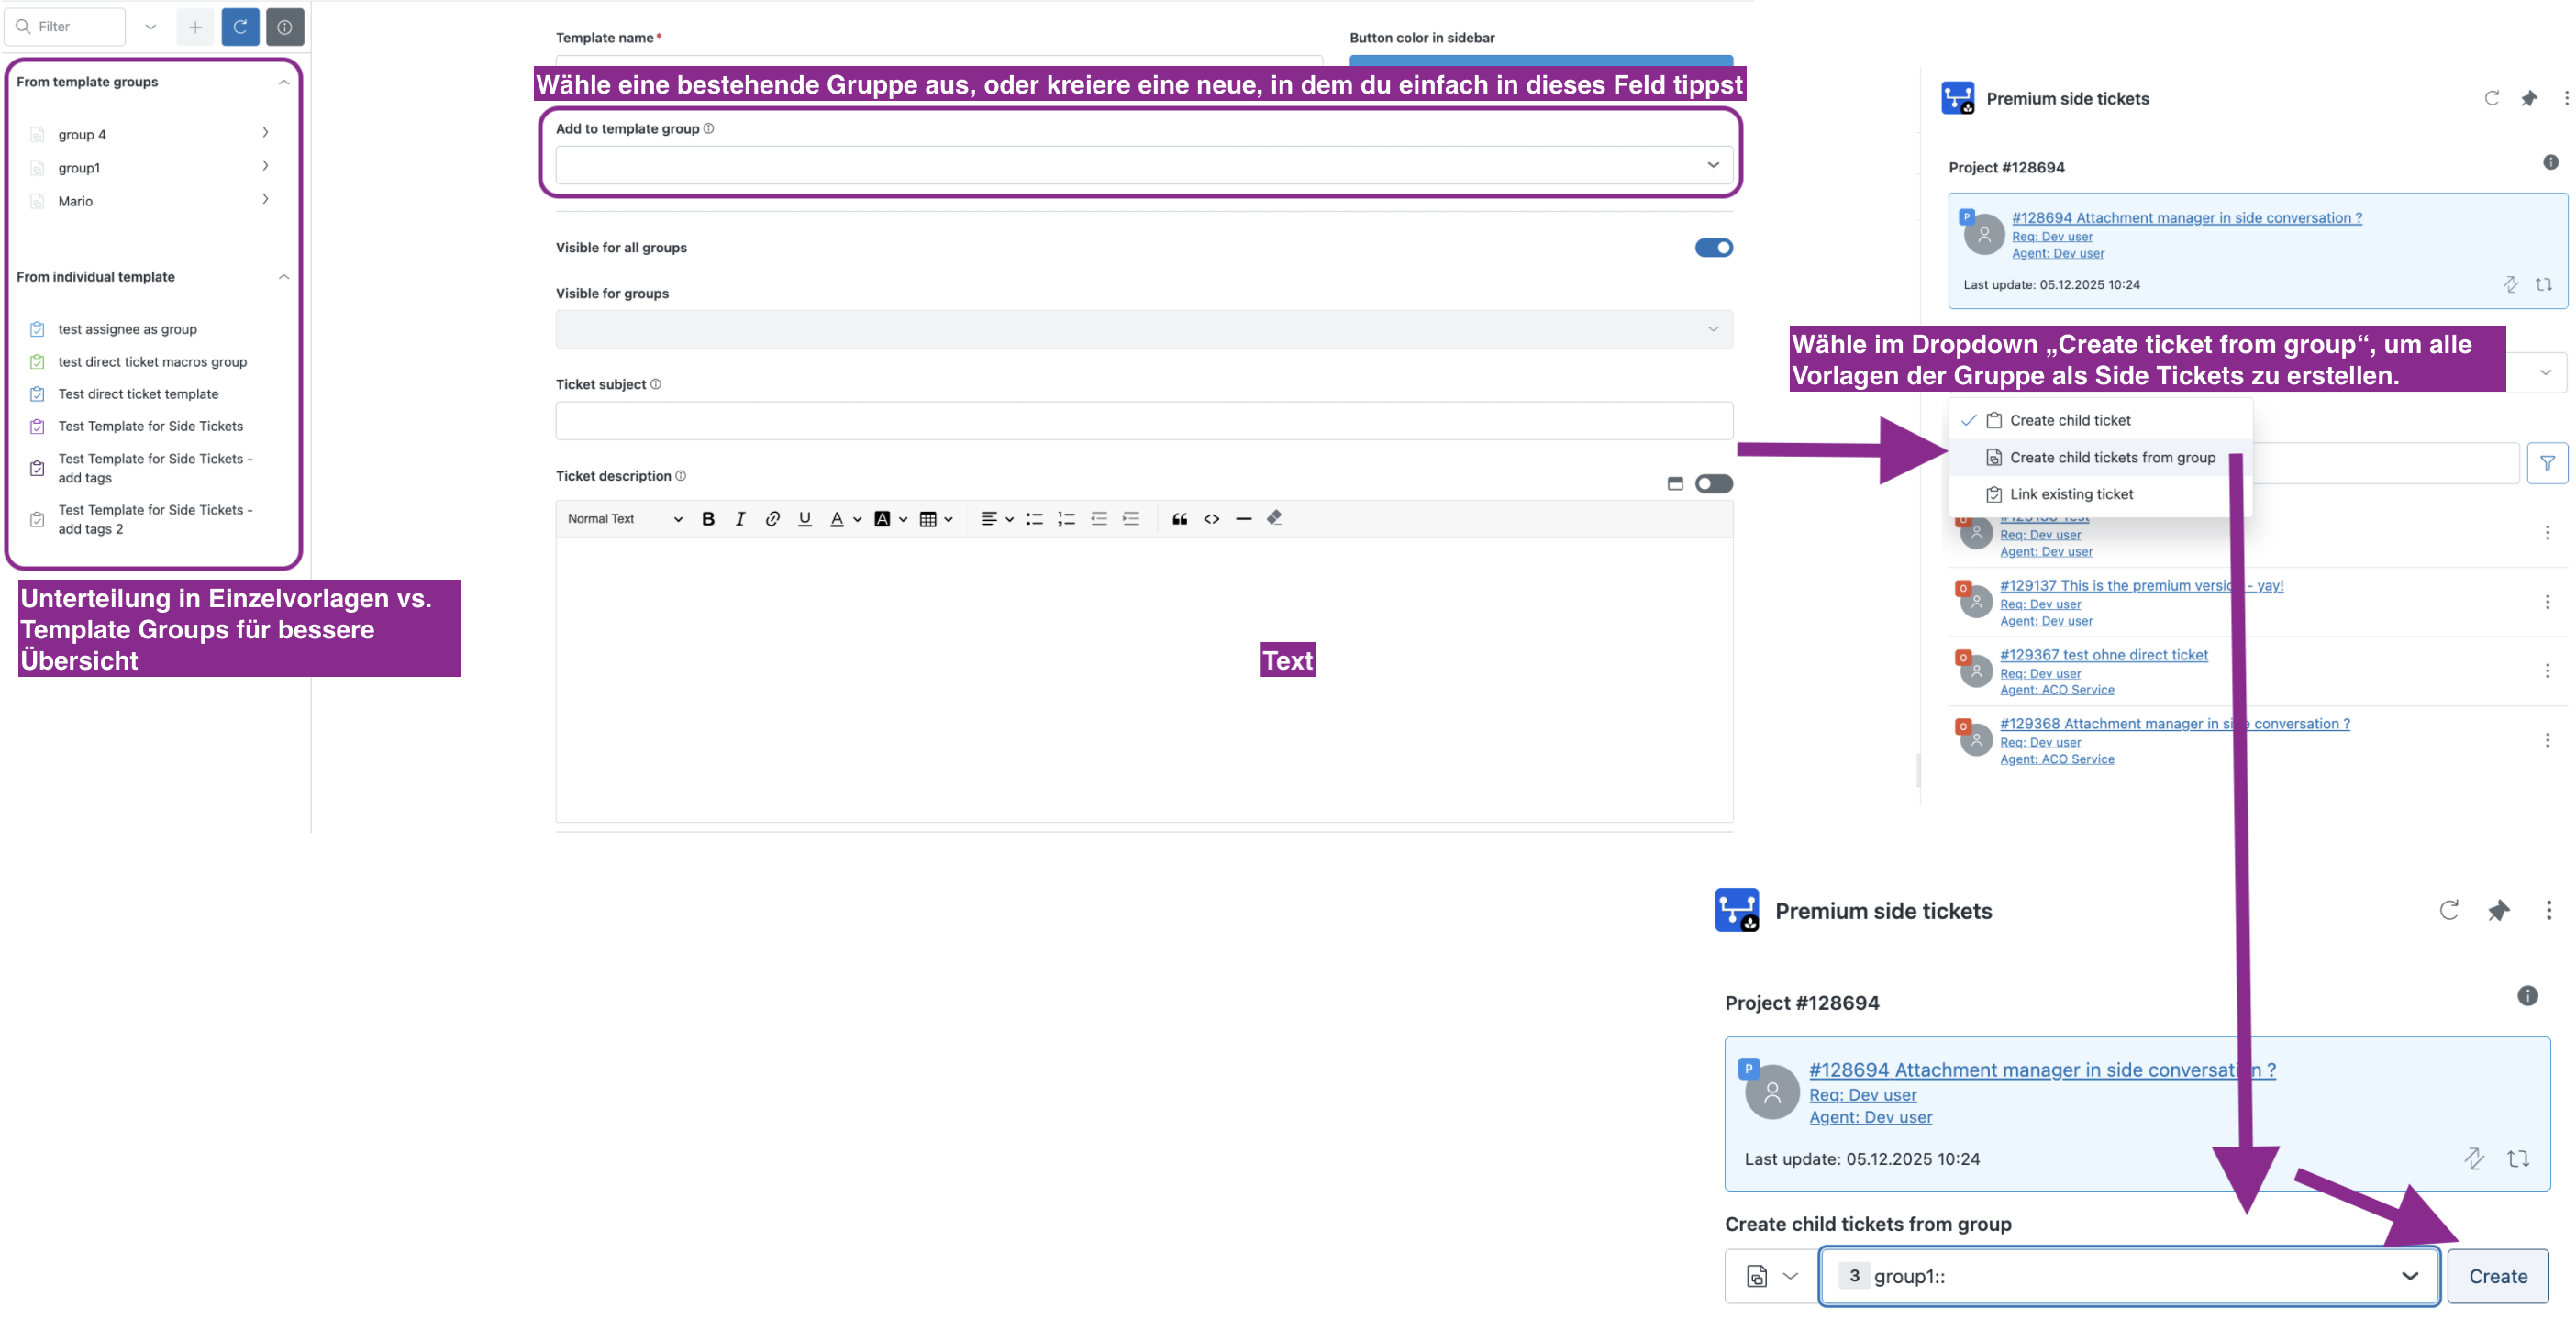Image resolution: width=2576 pixels, height=1319 pixels.
Task: Add new template with plus icon
Action: pyautogui.click(x=195, y=27)
